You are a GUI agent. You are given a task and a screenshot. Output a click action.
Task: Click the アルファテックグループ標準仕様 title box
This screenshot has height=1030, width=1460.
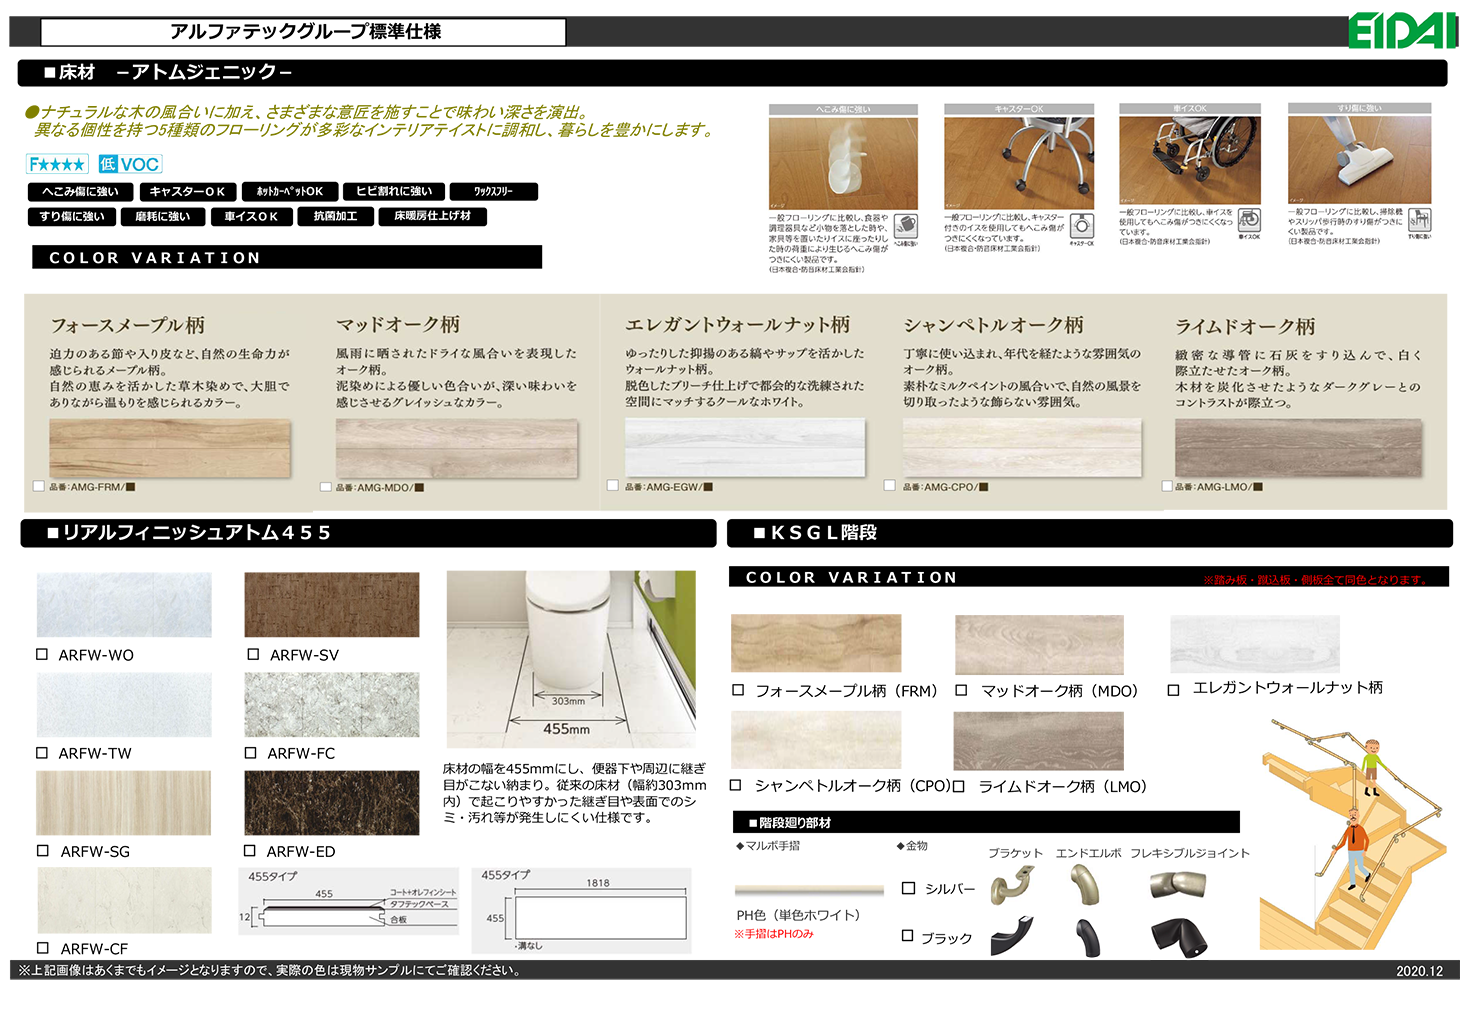(x=303, y=32)
